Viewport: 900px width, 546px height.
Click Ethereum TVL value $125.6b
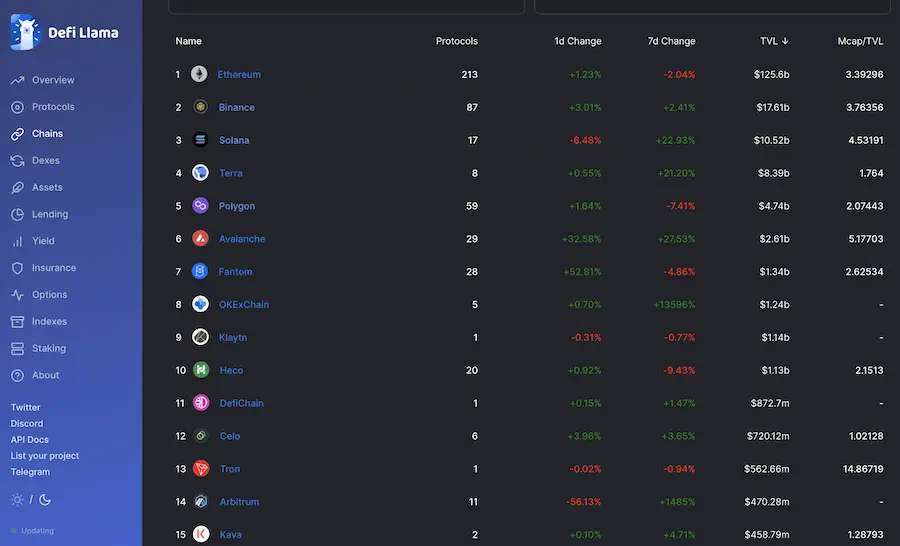coord(771,75)
